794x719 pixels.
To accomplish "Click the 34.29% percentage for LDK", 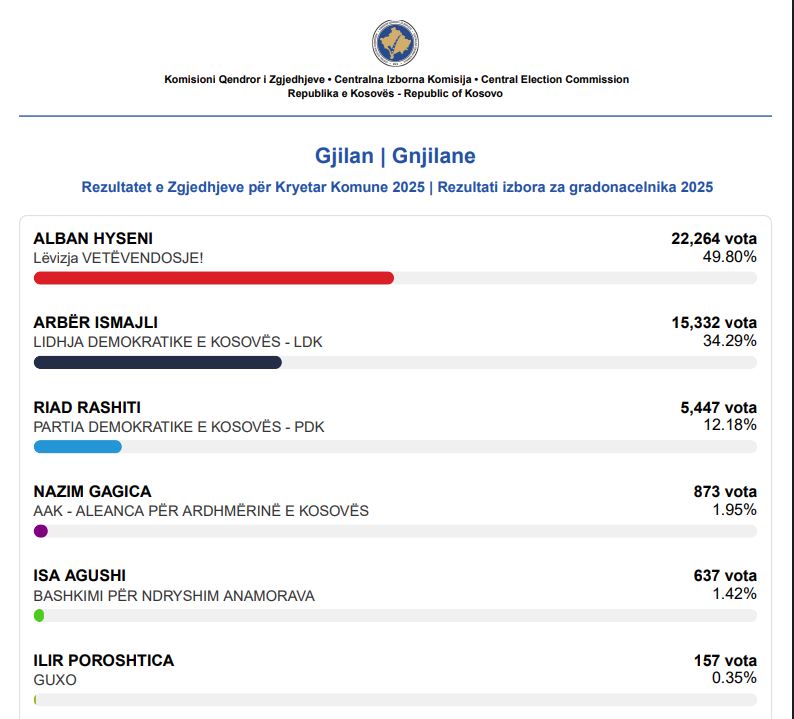I will (729, 341).
